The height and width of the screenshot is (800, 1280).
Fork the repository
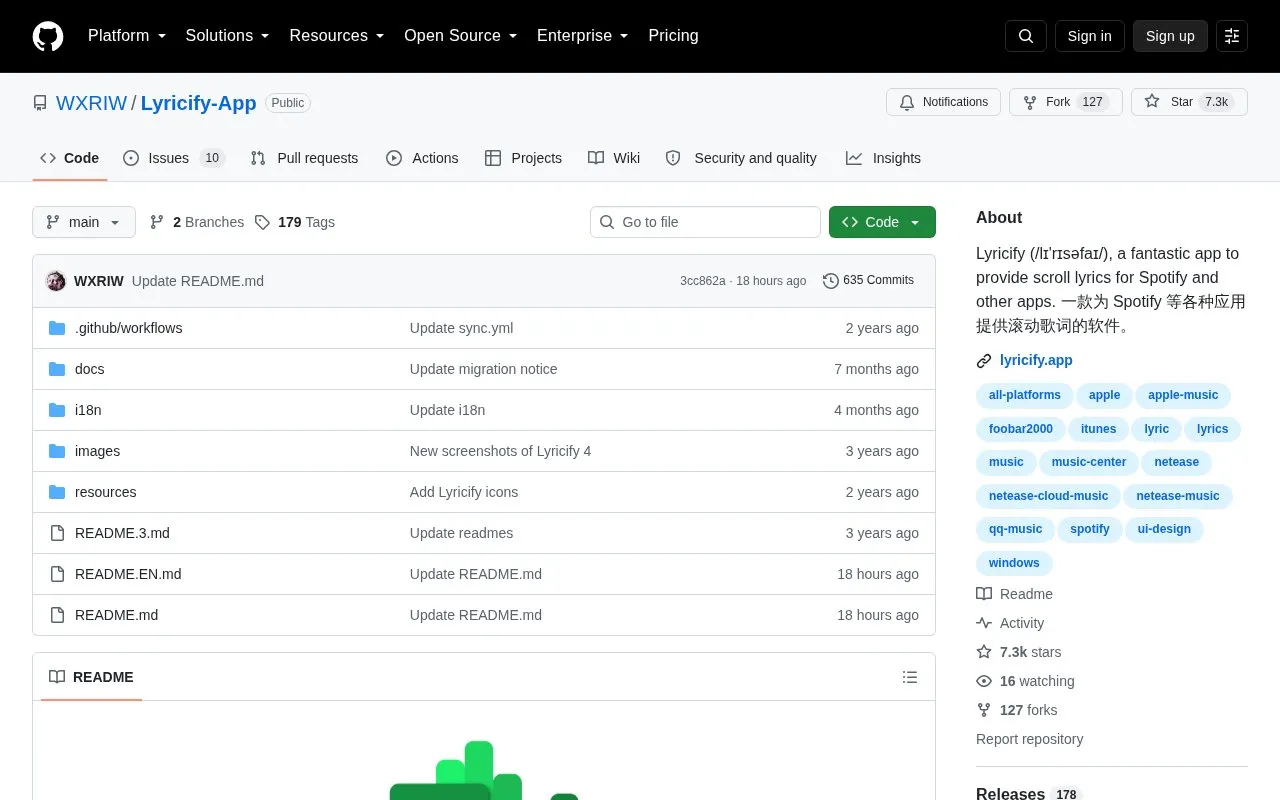click(1066, 102)
